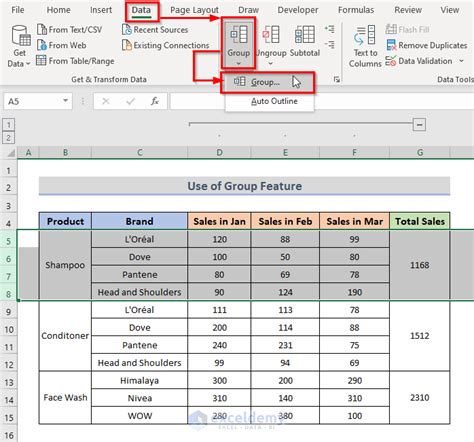Click the 'Face Wash' product cell
474x442 pixels.
pos(65,398)
